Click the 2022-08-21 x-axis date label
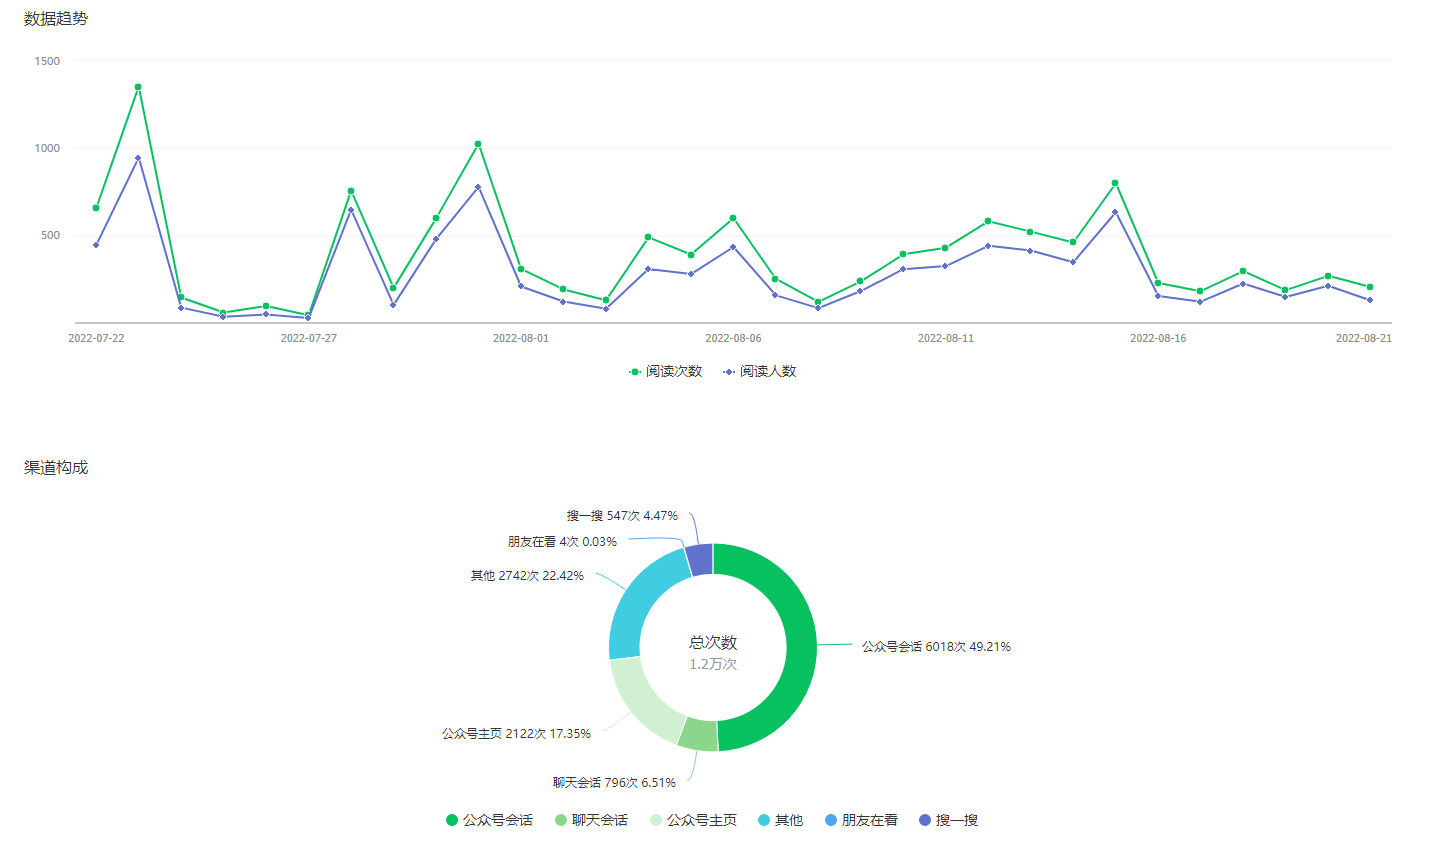 pyautogui.click(x=1364, y=338)
